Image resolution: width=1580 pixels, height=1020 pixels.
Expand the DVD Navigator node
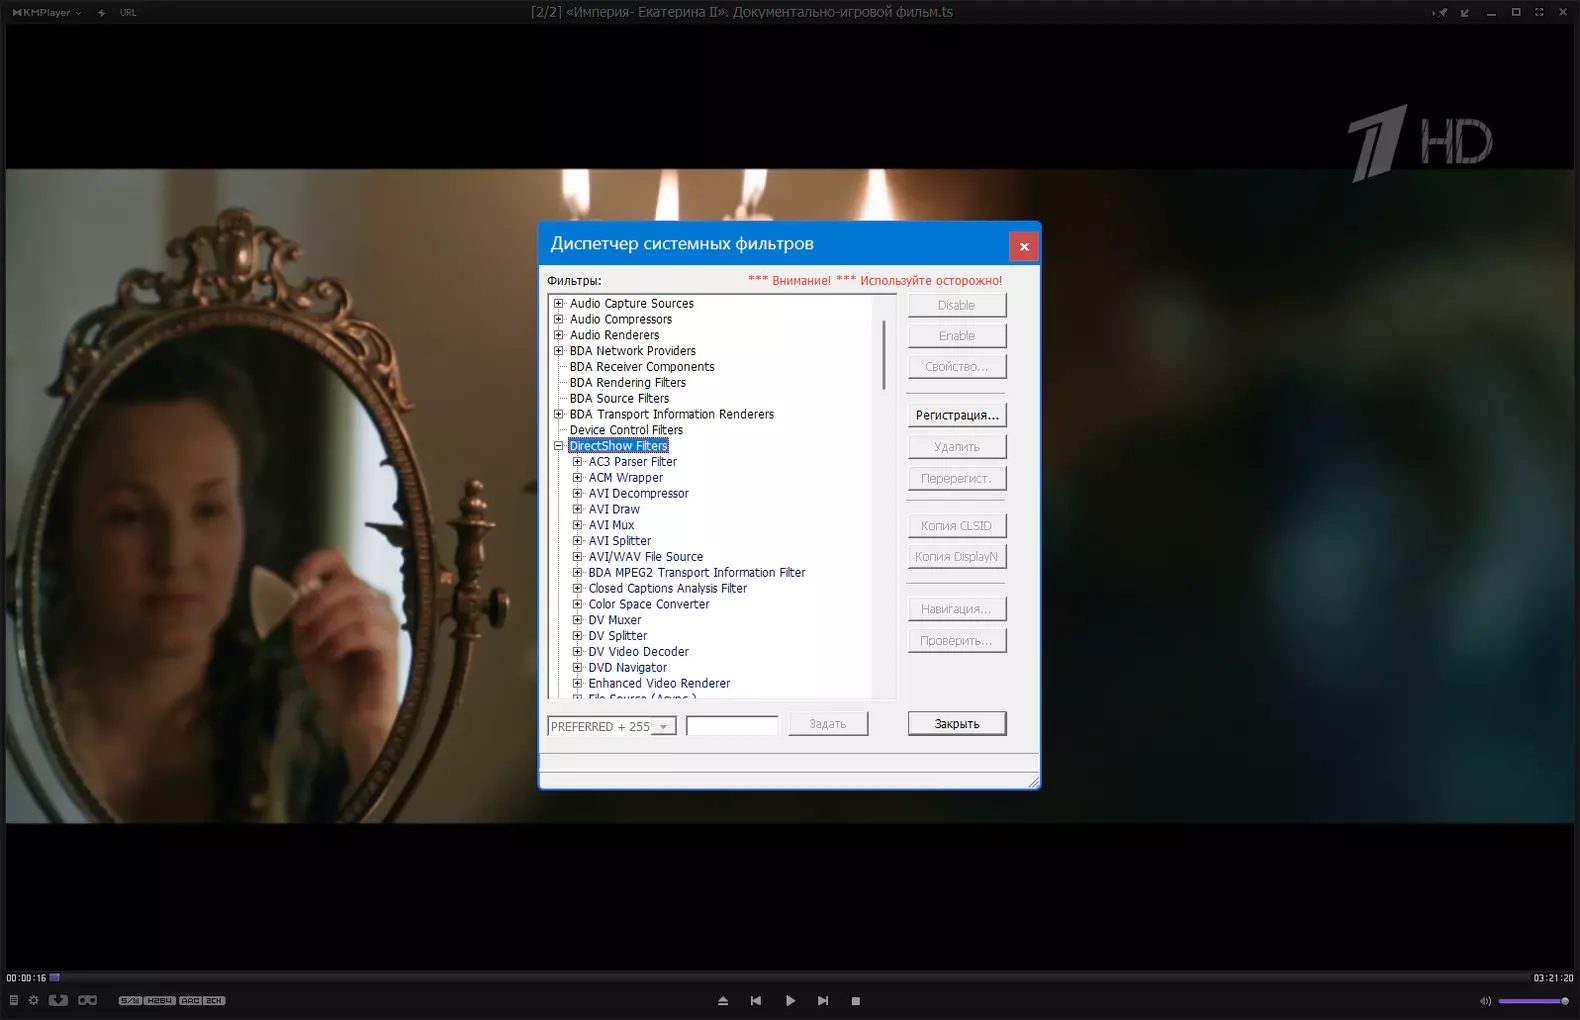tap(577, 667)
